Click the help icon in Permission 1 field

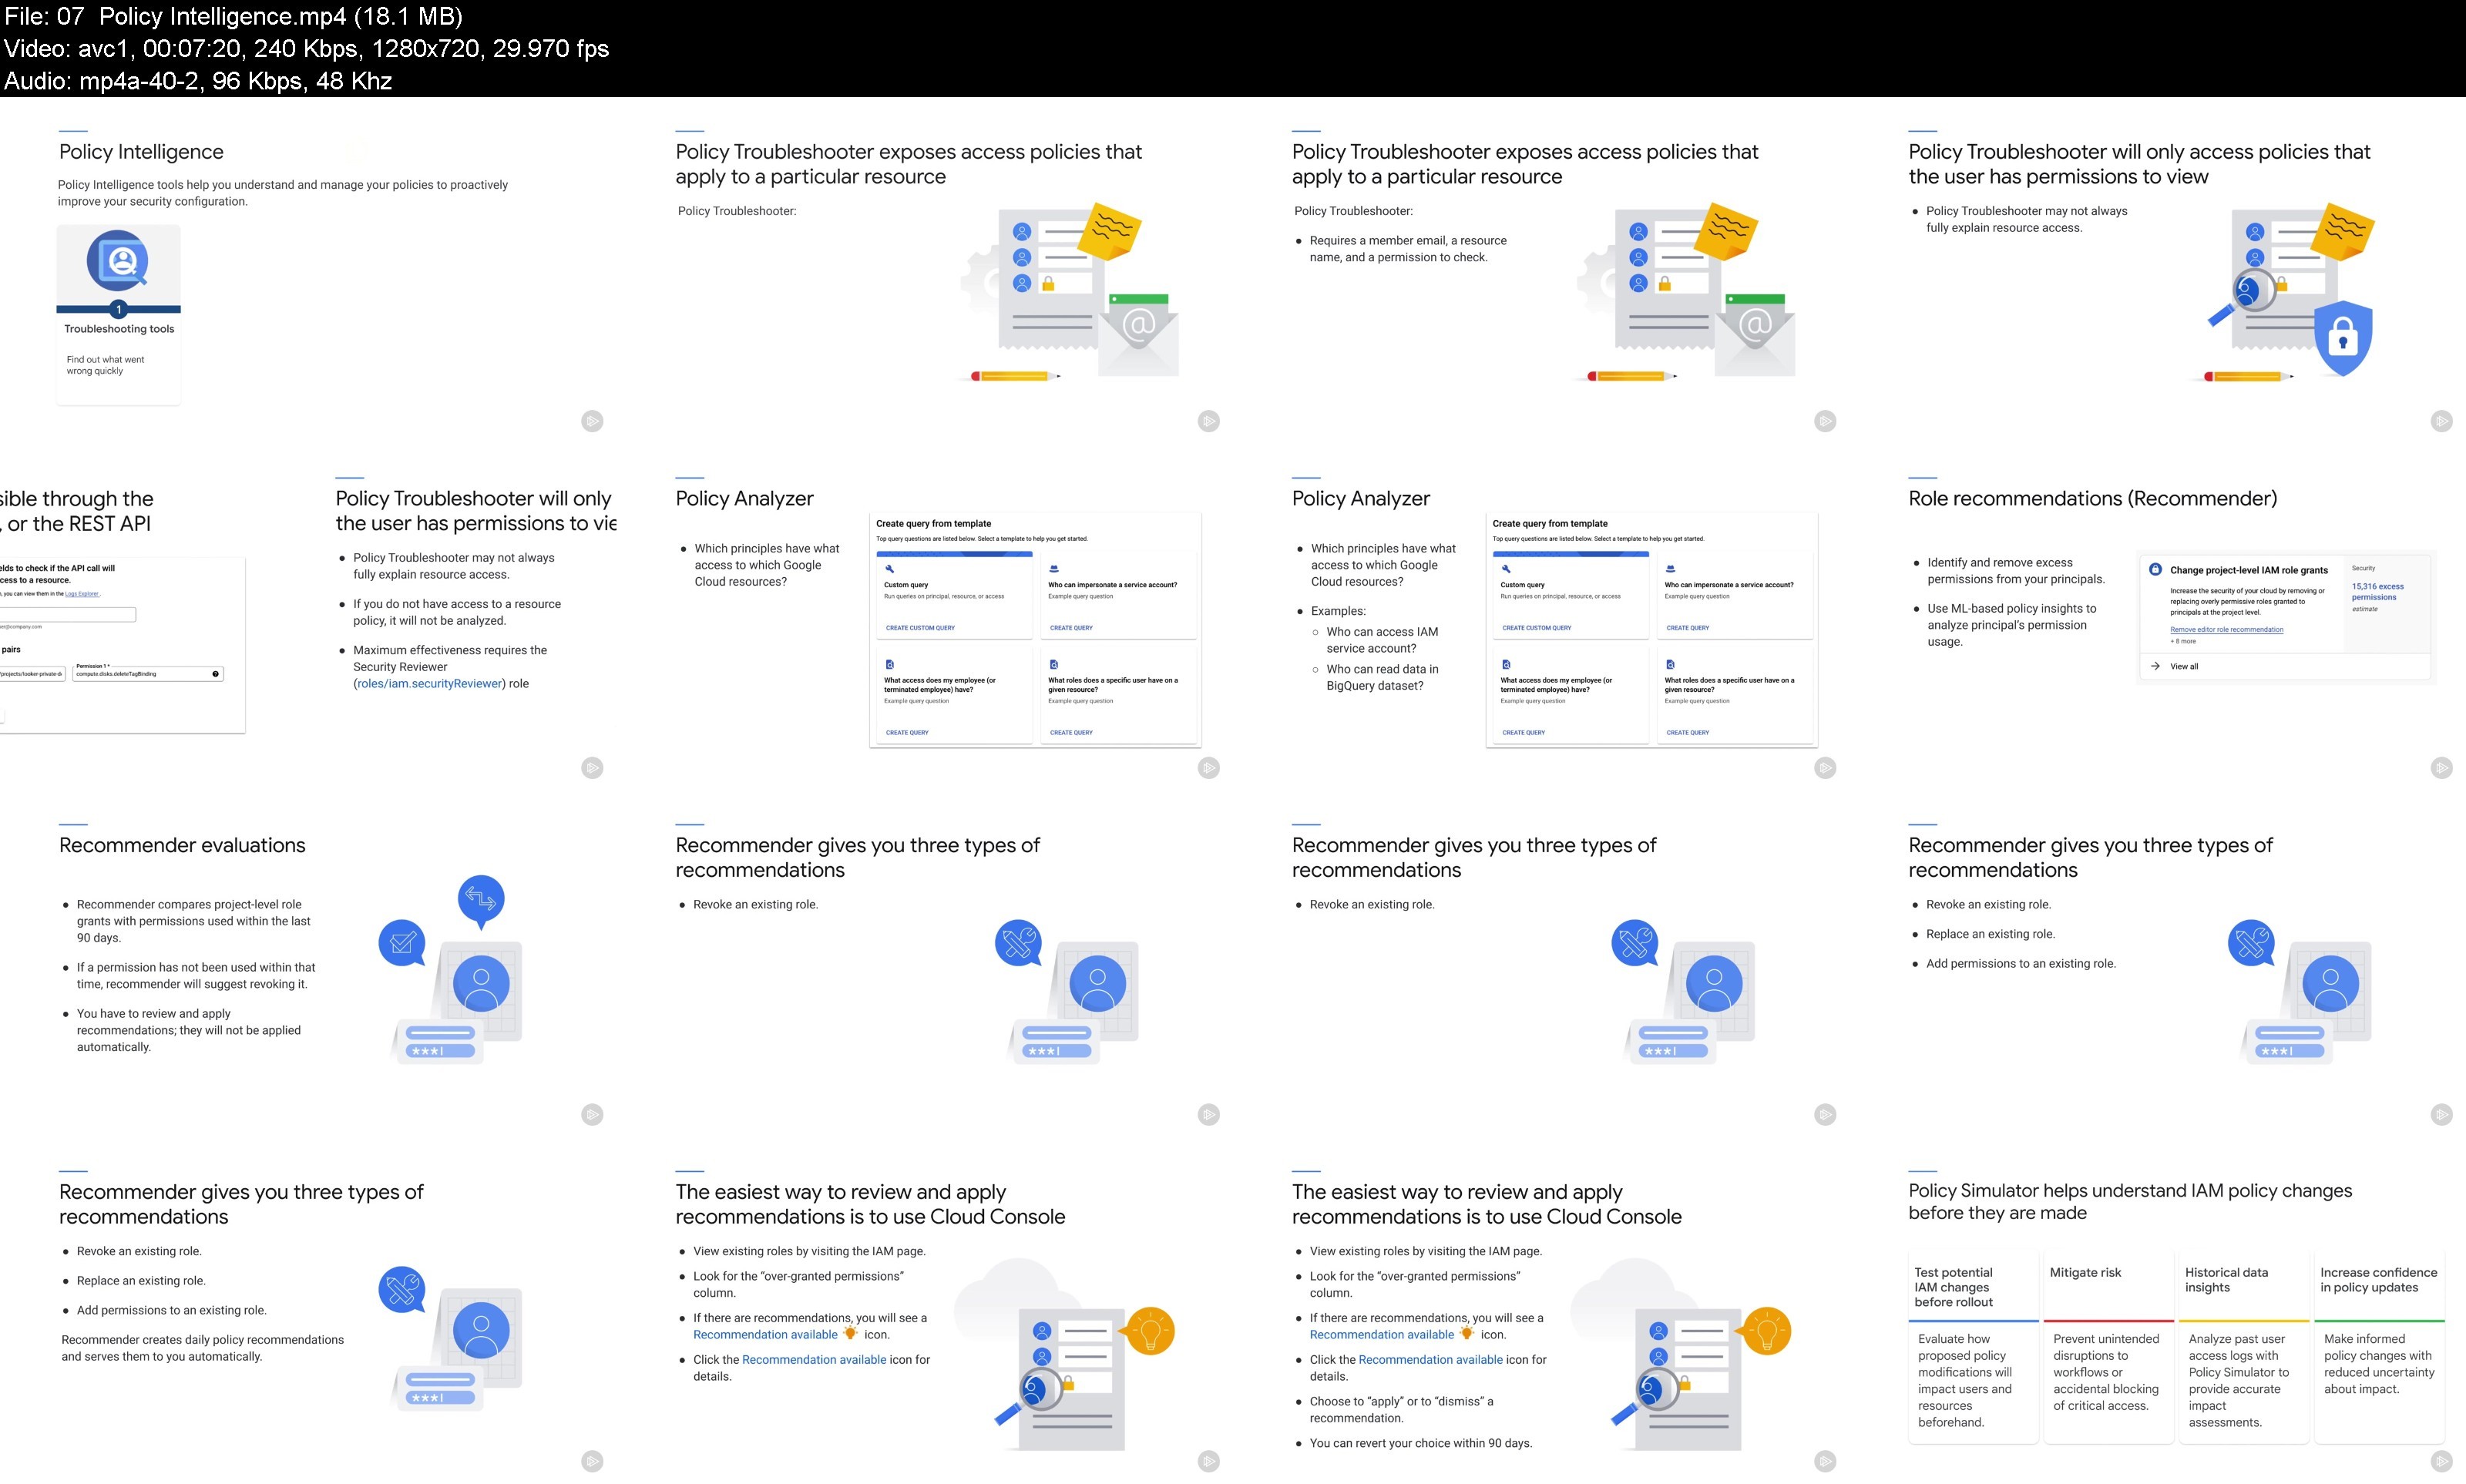[215, 674]
